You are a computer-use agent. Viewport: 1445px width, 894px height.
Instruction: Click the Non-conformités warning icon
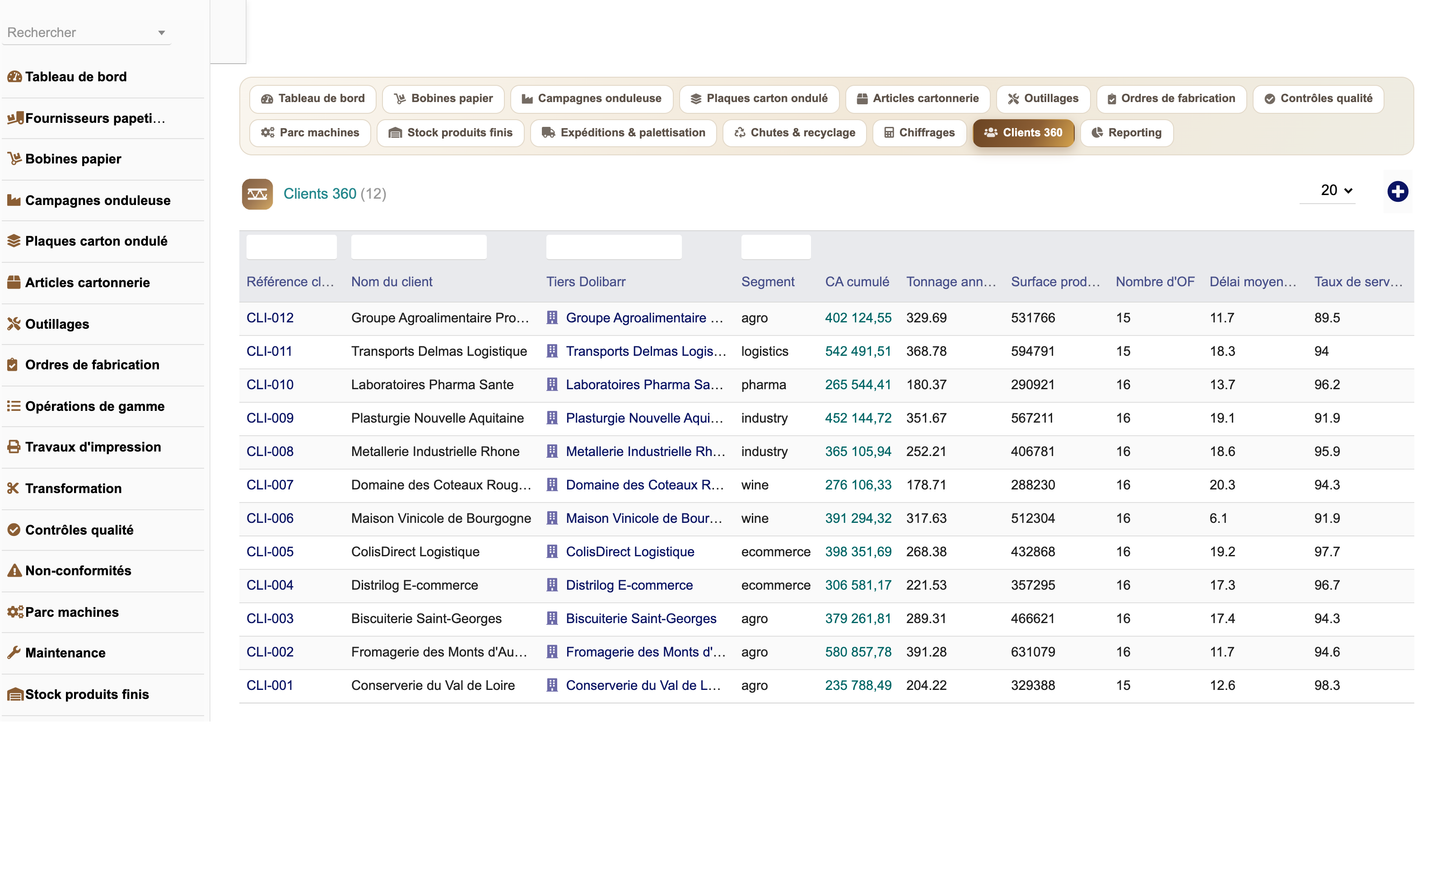click(14, 571)
